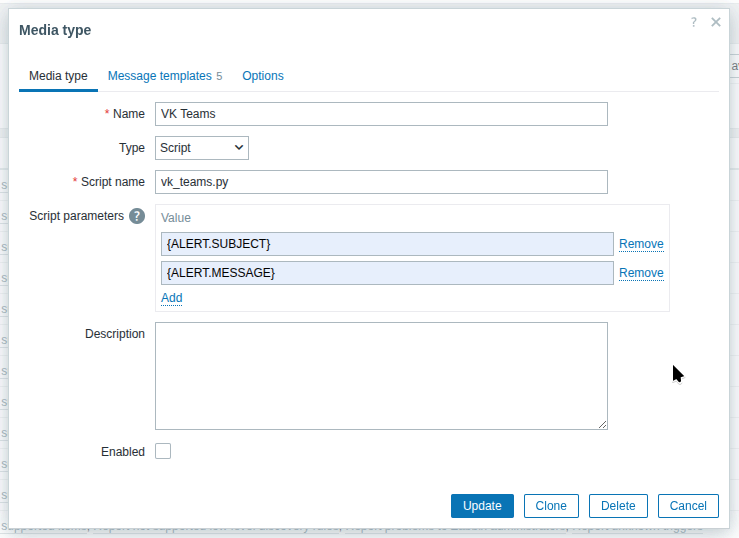Remove the {ALERT.SUBJECT} parameter
Screen dimensions: 739x538
pyautogui.click(x=641, y=244)
